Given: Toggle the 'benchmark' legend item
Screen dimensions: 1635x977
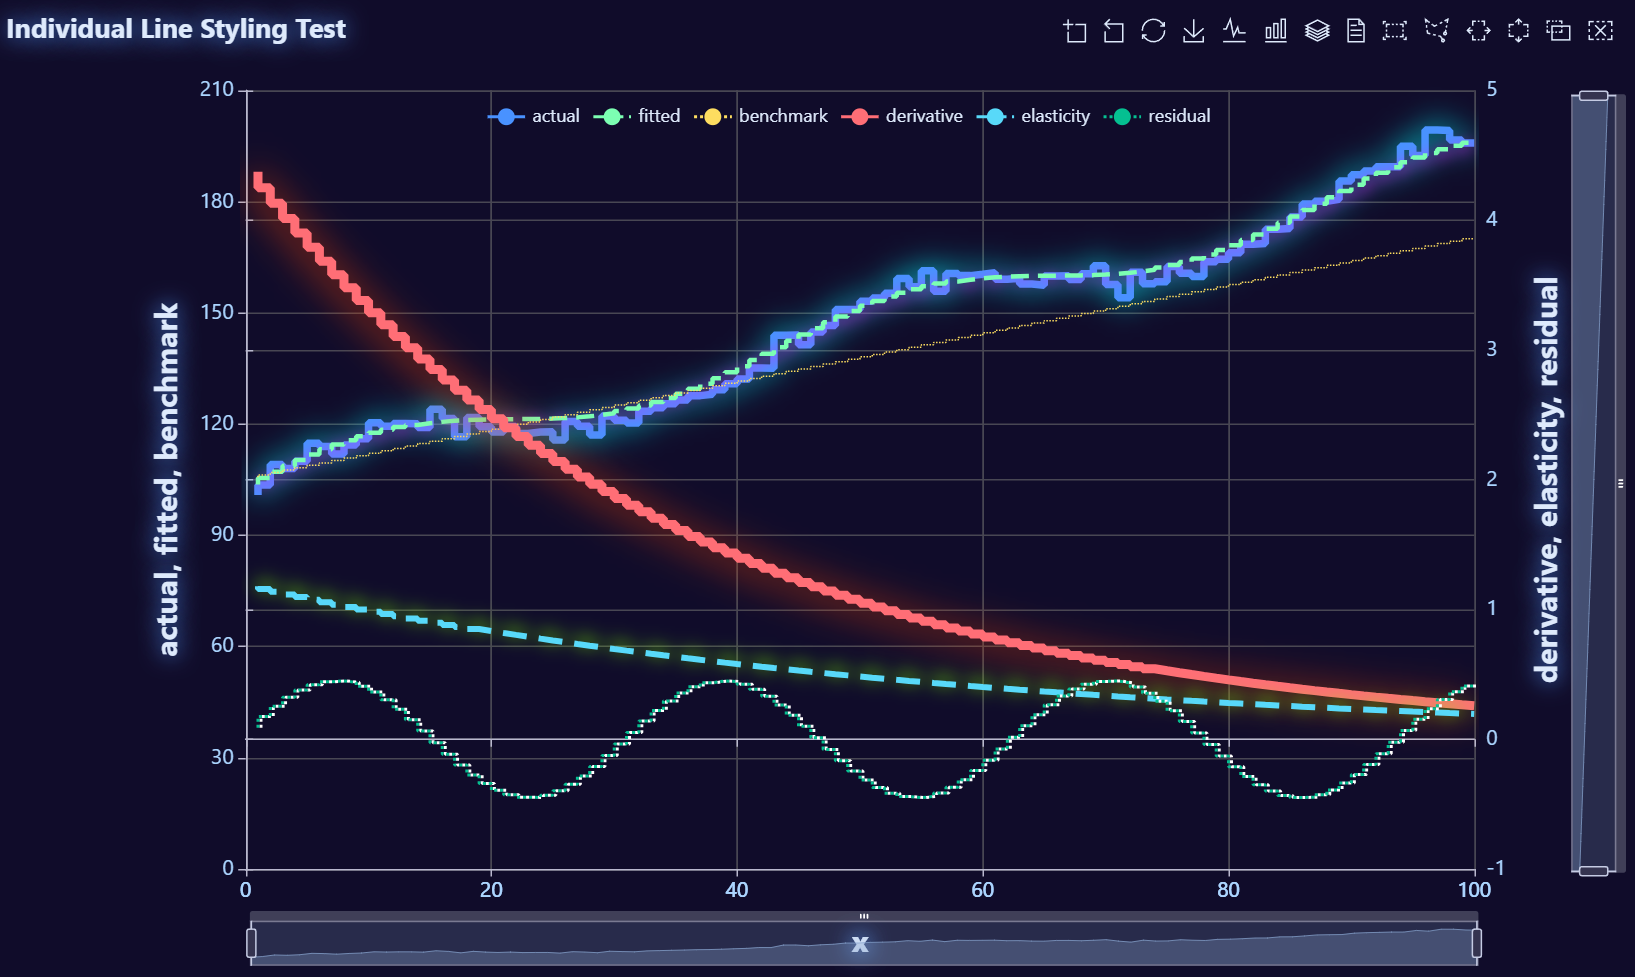Looking at the screenshot, I should (x=761, y=116).
